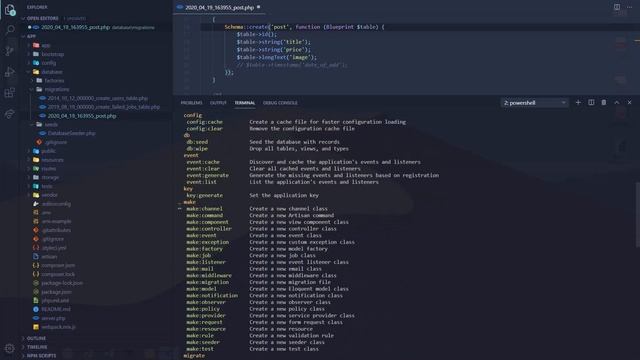Open the create_failed_jobs_table.php migration file
640x360 pixels.
point(104,107)
